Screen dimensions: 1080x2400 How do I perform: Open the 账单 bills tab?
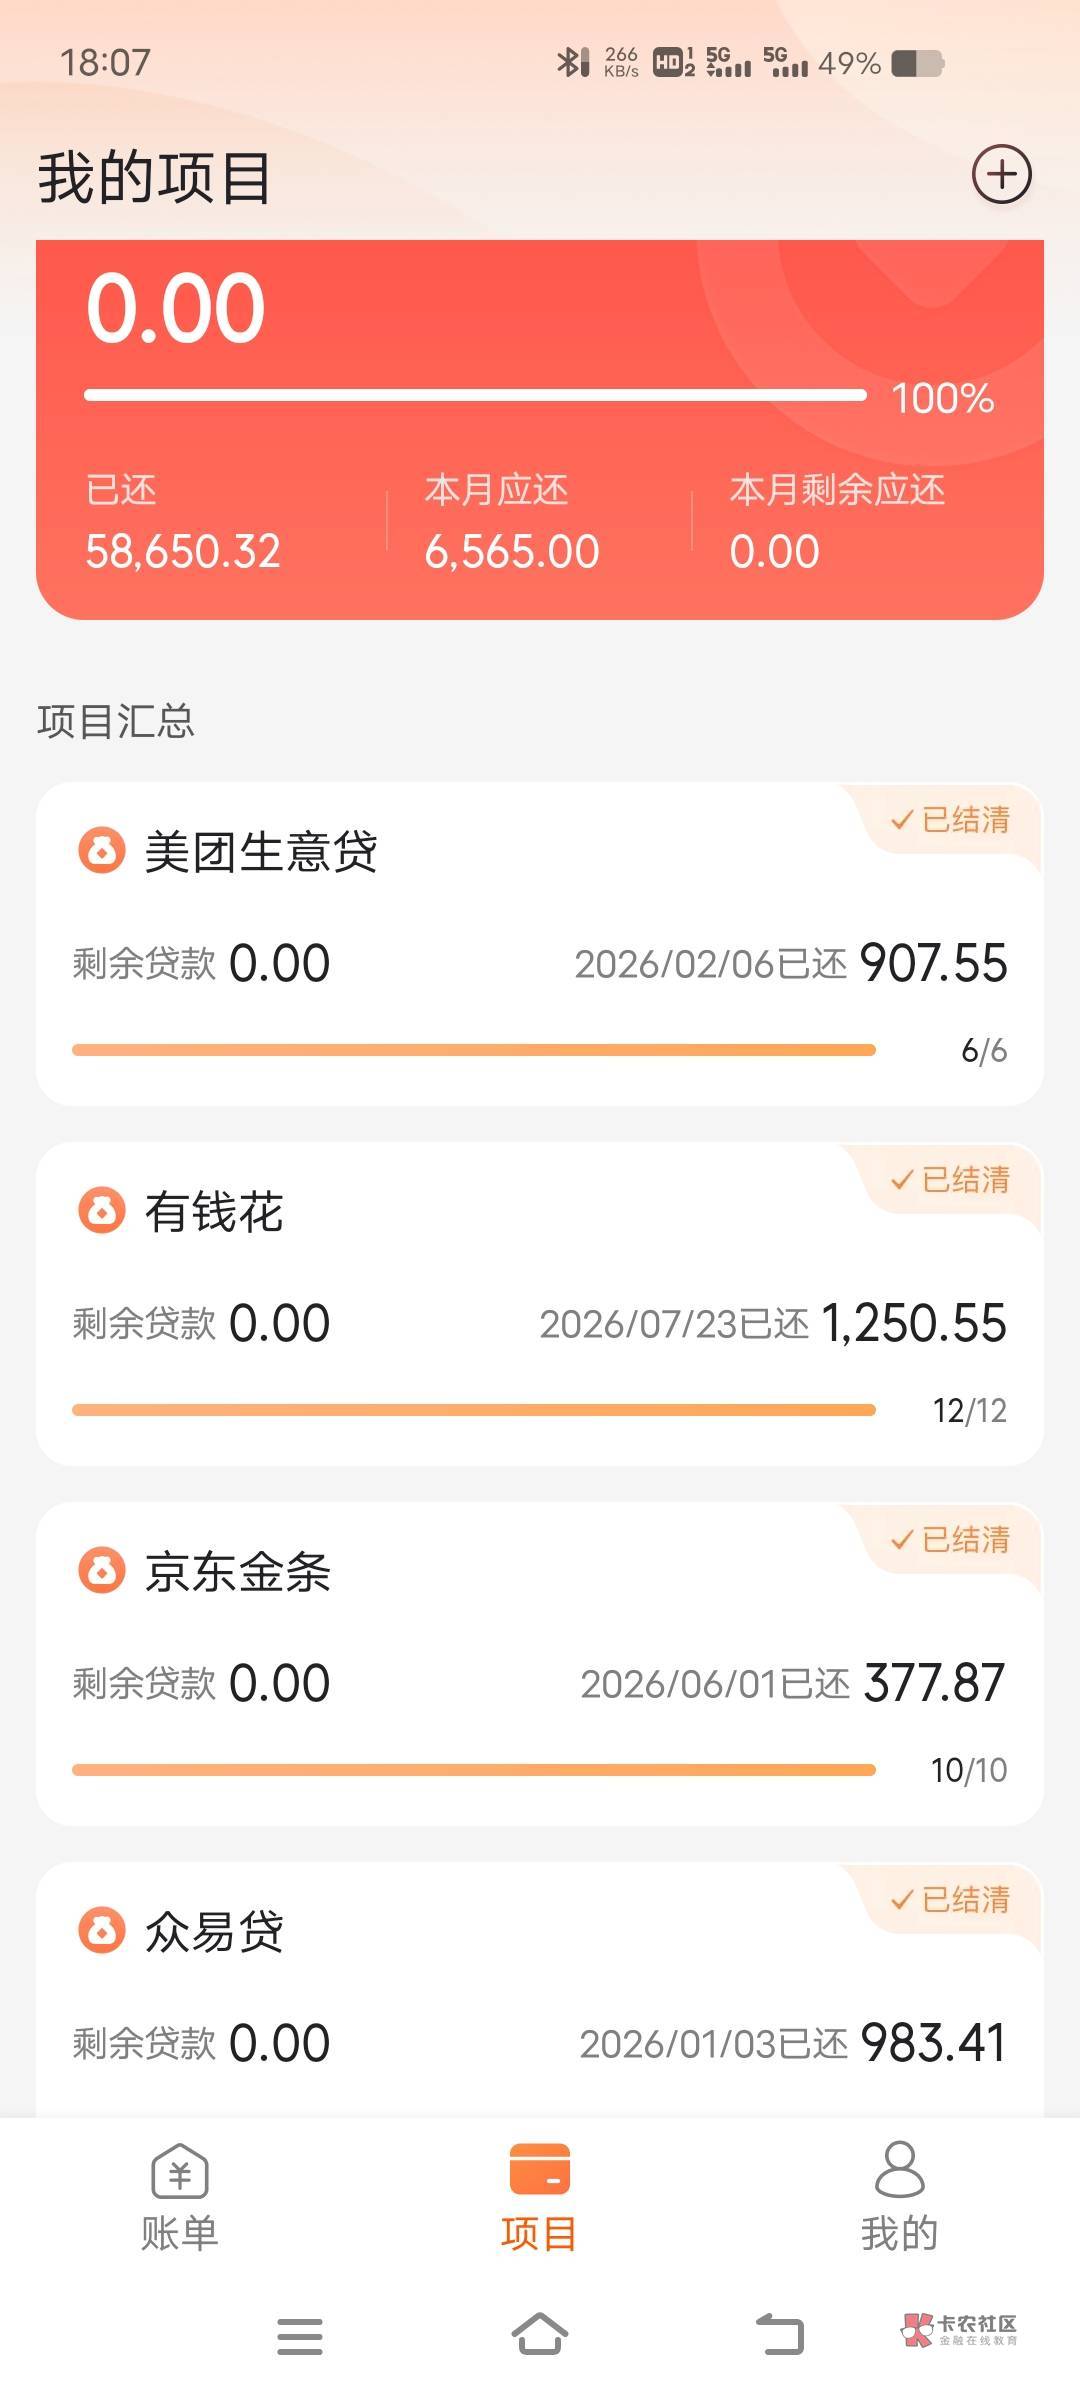pos(180,2196)
